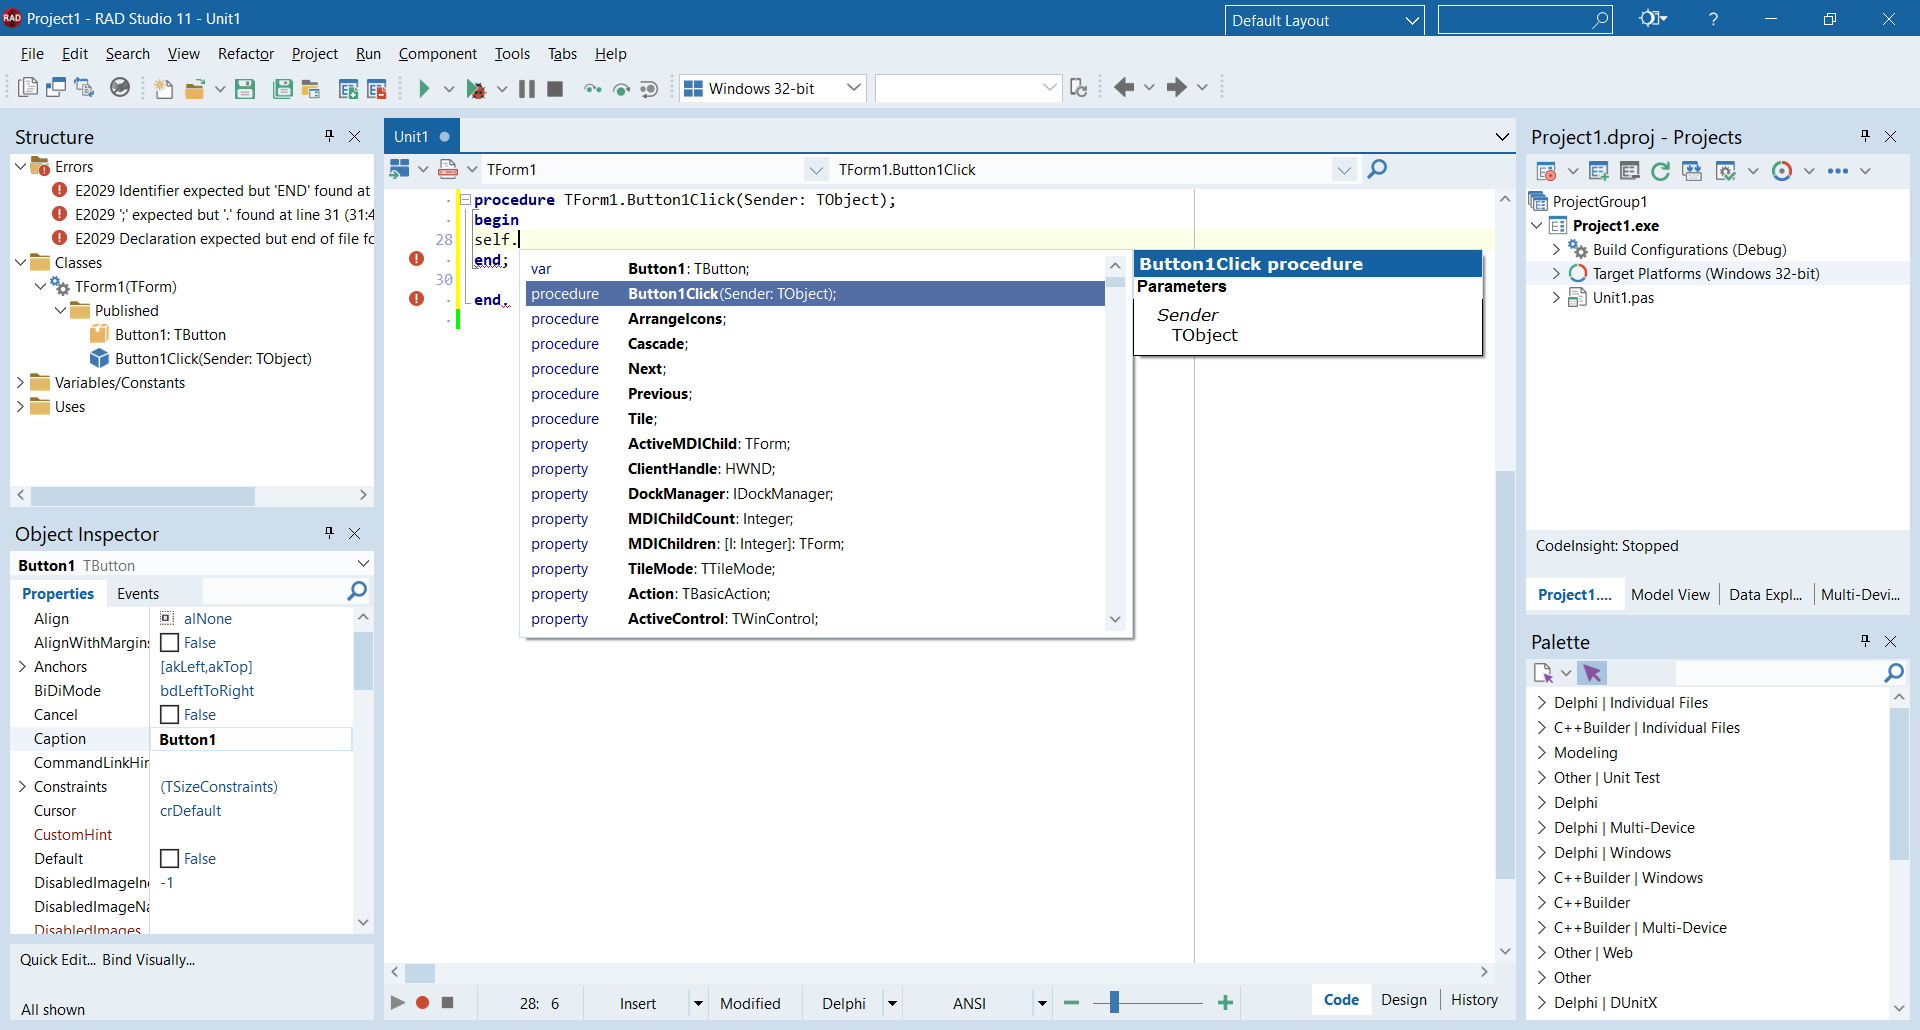Viewport: 1920px width, 1030px height.
Task: Click the search magnifier in editor toolbar
Action: click(1377, 169)
